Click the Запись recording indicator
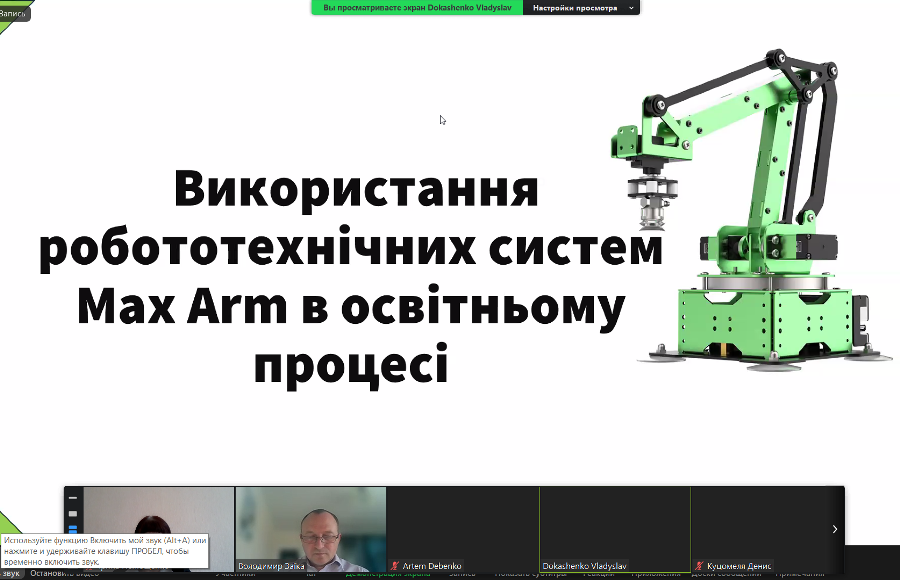The height and width of the screenshot is (580, 900). click(x=14, y=13)
